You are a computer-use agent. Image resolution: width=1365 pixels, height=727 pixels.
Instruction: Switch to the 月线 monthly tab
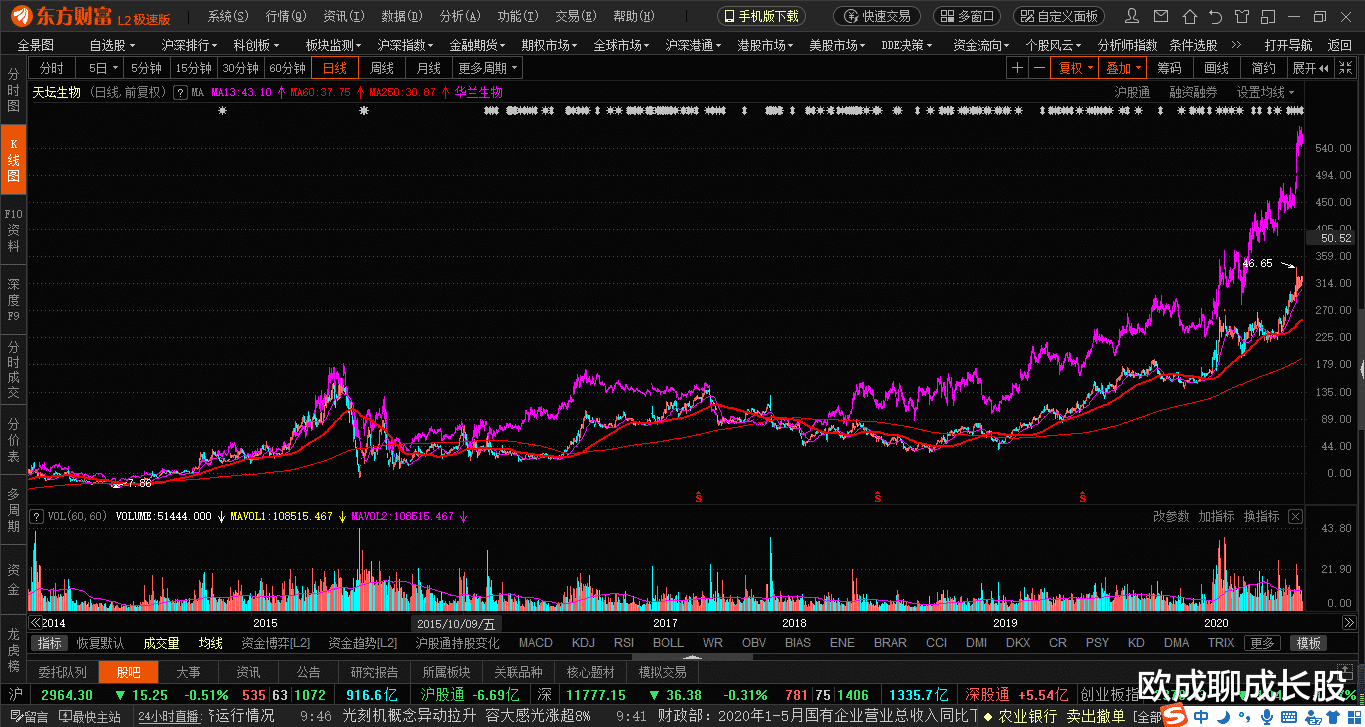pos(429,68)
